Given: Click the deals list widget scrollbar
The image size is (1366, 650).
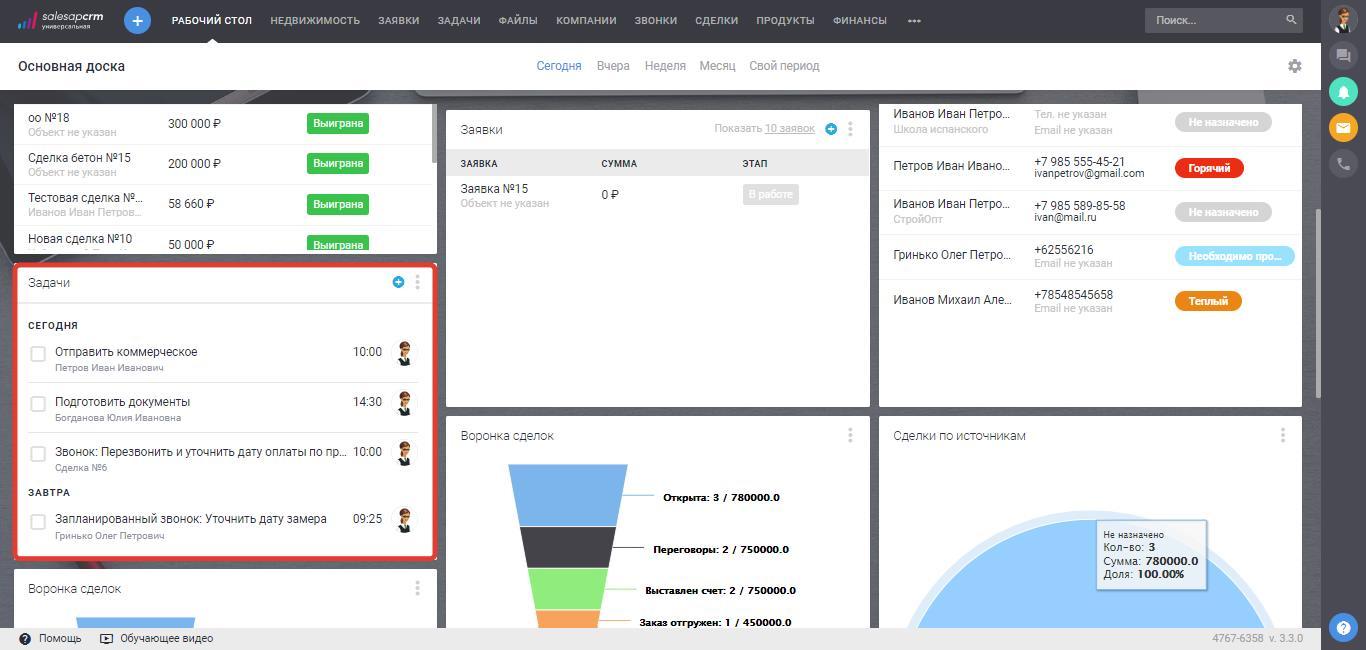Looking at the screenshot, I should (434, 134).
